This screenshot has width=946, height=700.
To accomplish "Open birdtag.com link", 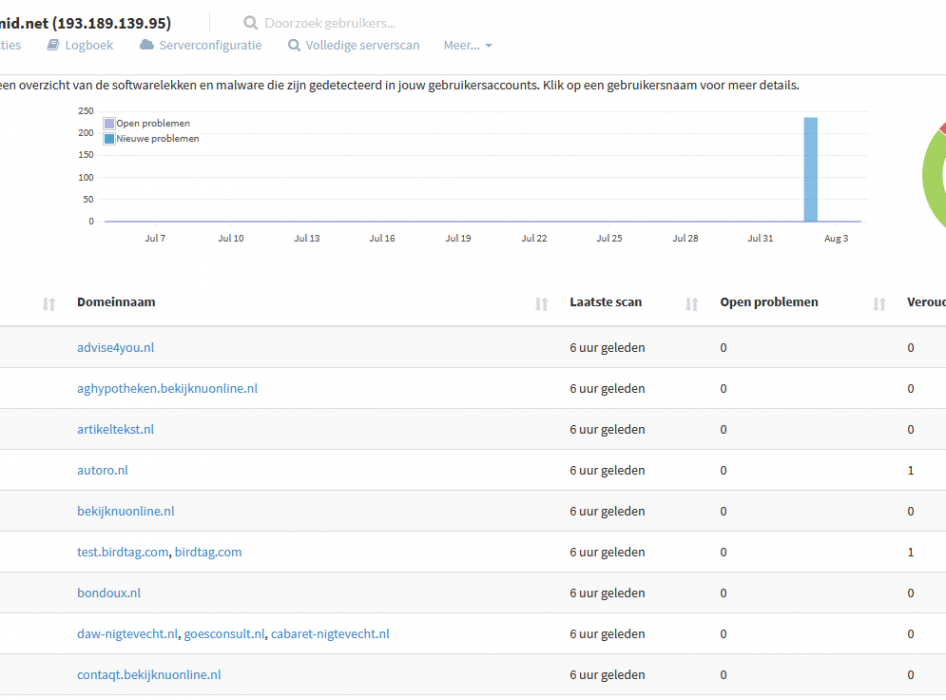I will [x=208, y=552].
